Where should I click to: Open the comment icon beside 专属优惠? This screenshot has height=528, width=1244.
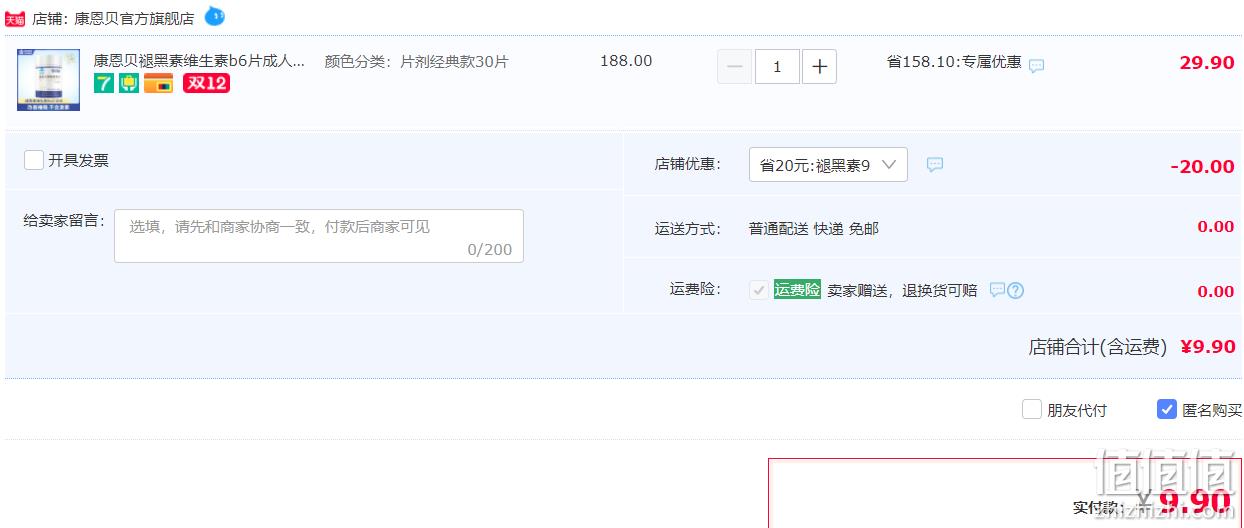[1037, 66]
